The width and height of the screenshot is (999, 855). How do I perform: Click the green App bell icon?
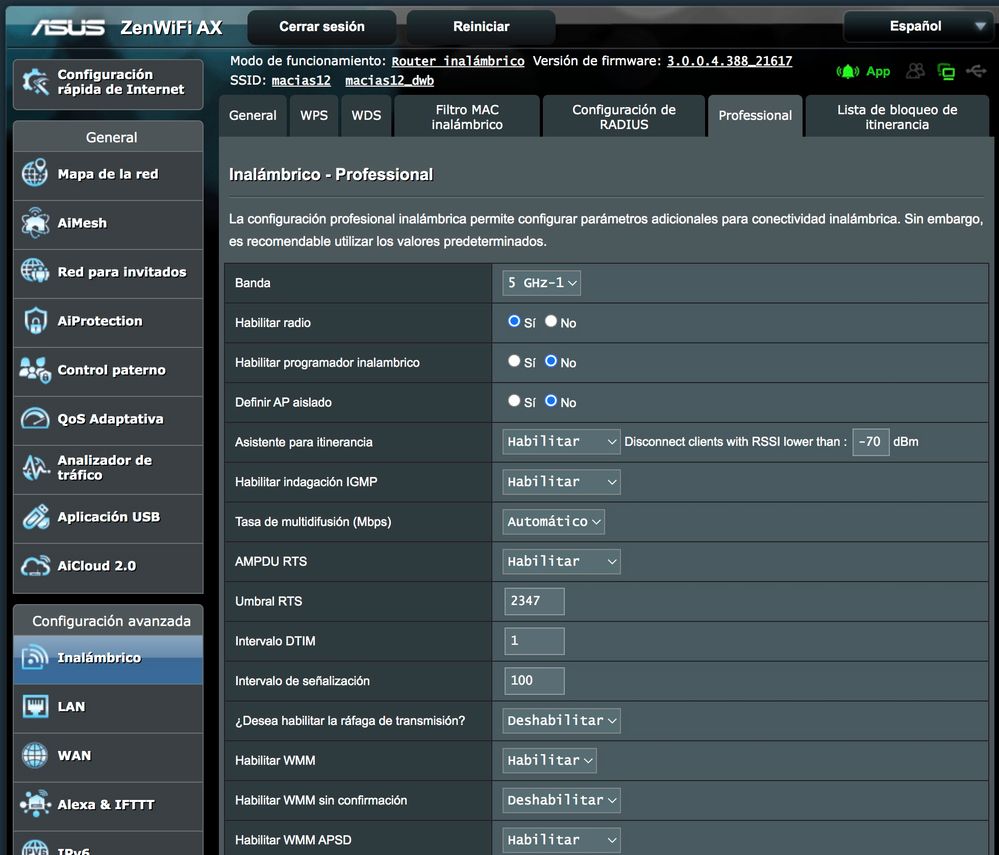tap(848, 71)
